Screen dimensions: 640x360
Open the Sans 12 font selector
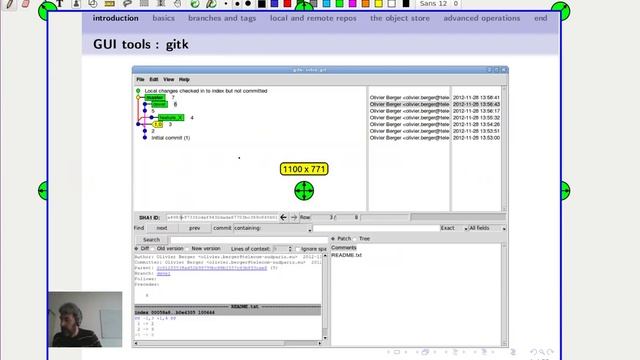point(439,4)
